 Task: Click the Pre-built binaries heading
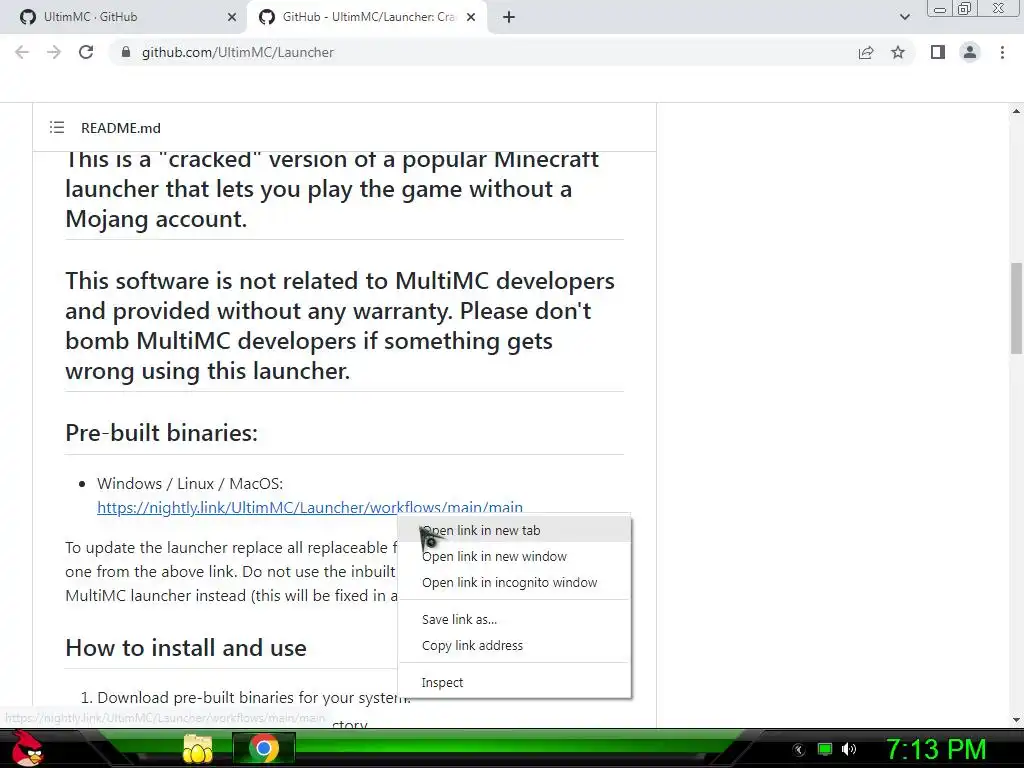coord(161,432)
